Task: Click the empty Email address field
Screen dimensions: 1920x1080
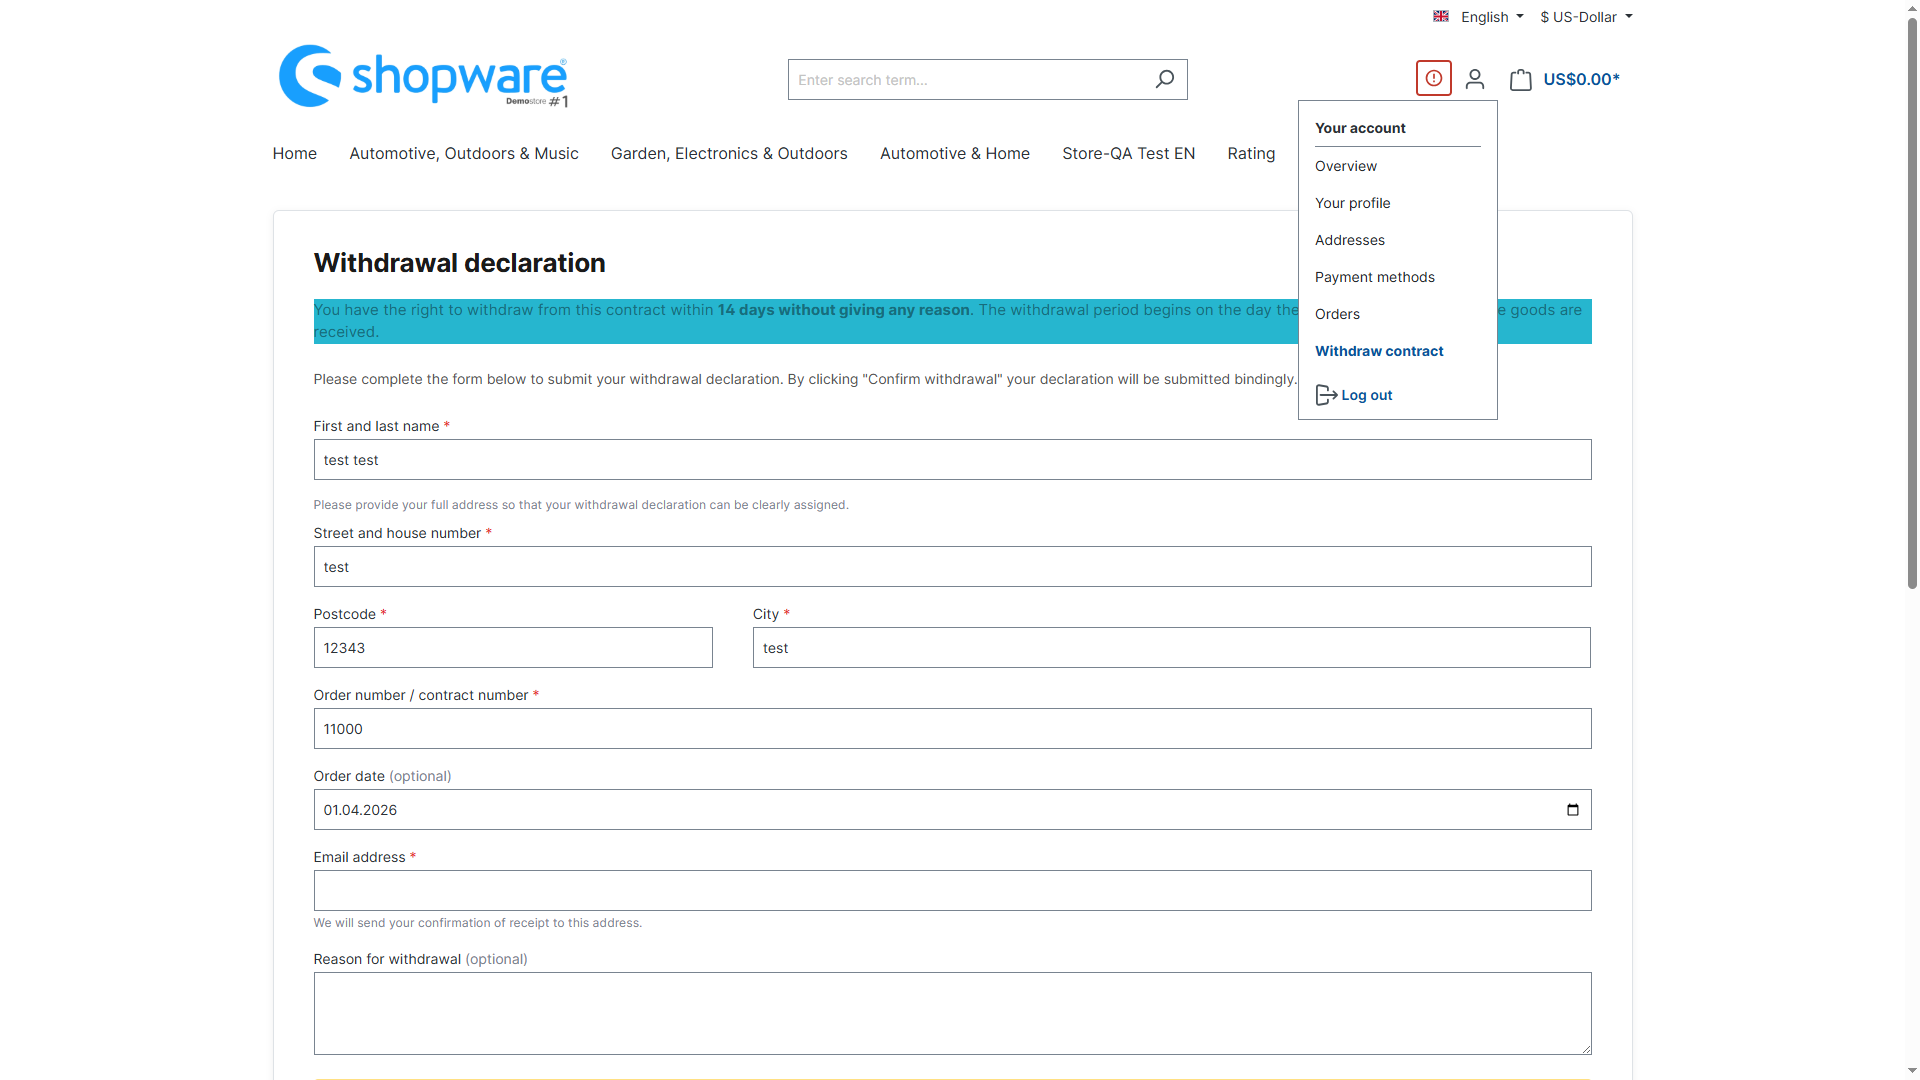Action: 952,891
